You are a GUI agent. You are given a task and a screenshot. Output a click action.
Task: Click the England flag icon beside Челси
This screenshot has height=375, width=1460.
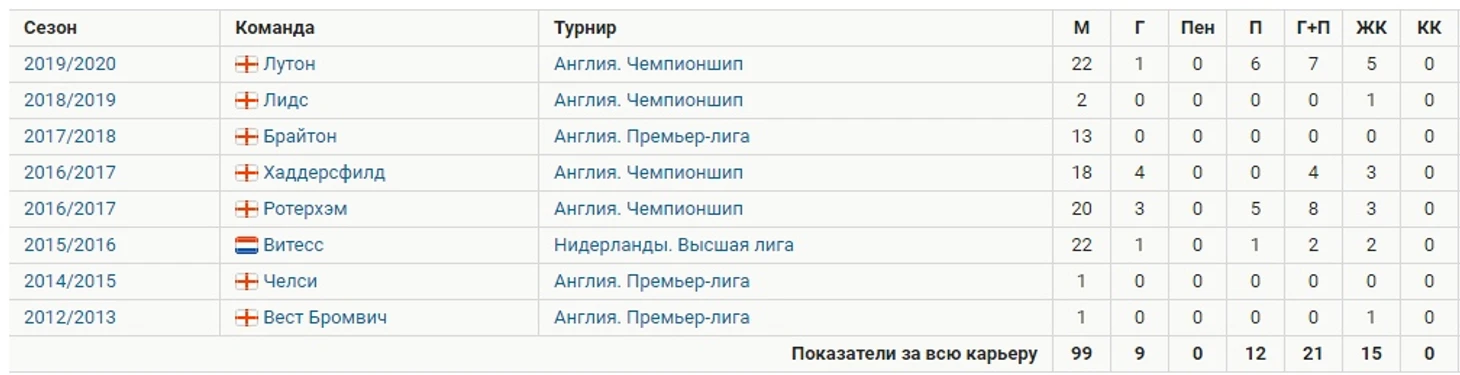click(x=246, y=282)
